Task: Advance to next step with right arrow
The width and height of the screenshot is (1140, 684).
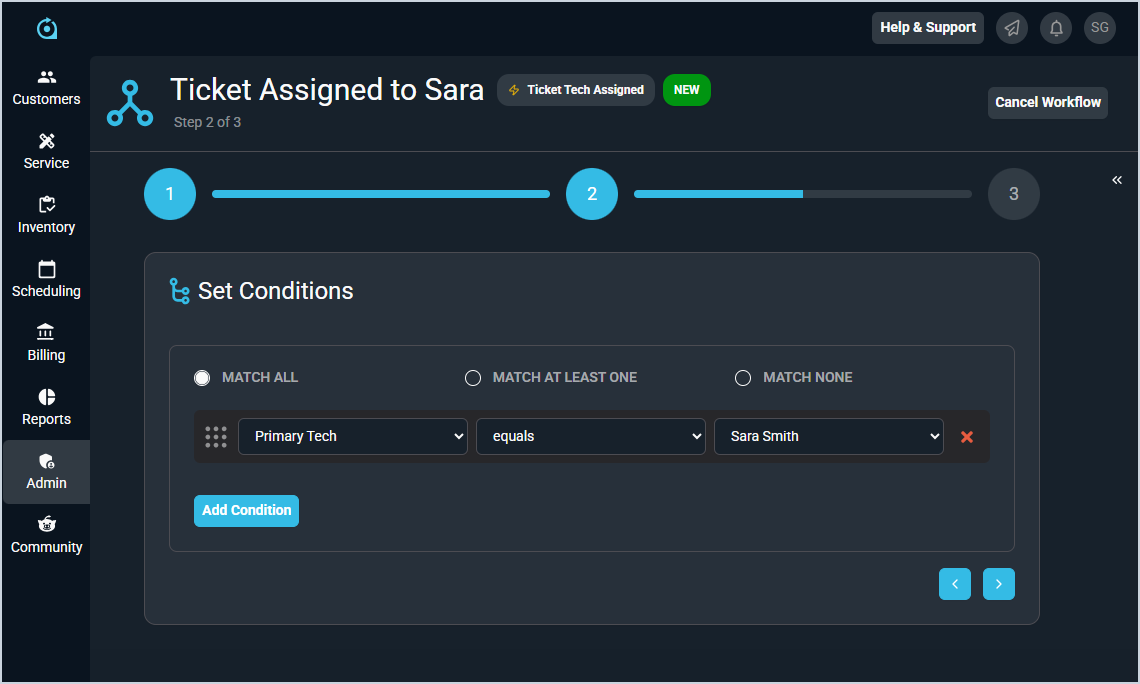Action: 999,584
